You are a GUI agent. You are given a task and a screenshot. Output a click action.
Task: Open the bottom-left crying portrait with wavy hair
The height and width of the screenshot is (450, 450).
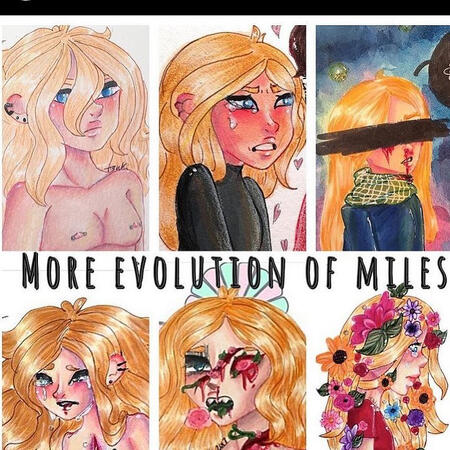pyautogui.click(x=76, y=373)
